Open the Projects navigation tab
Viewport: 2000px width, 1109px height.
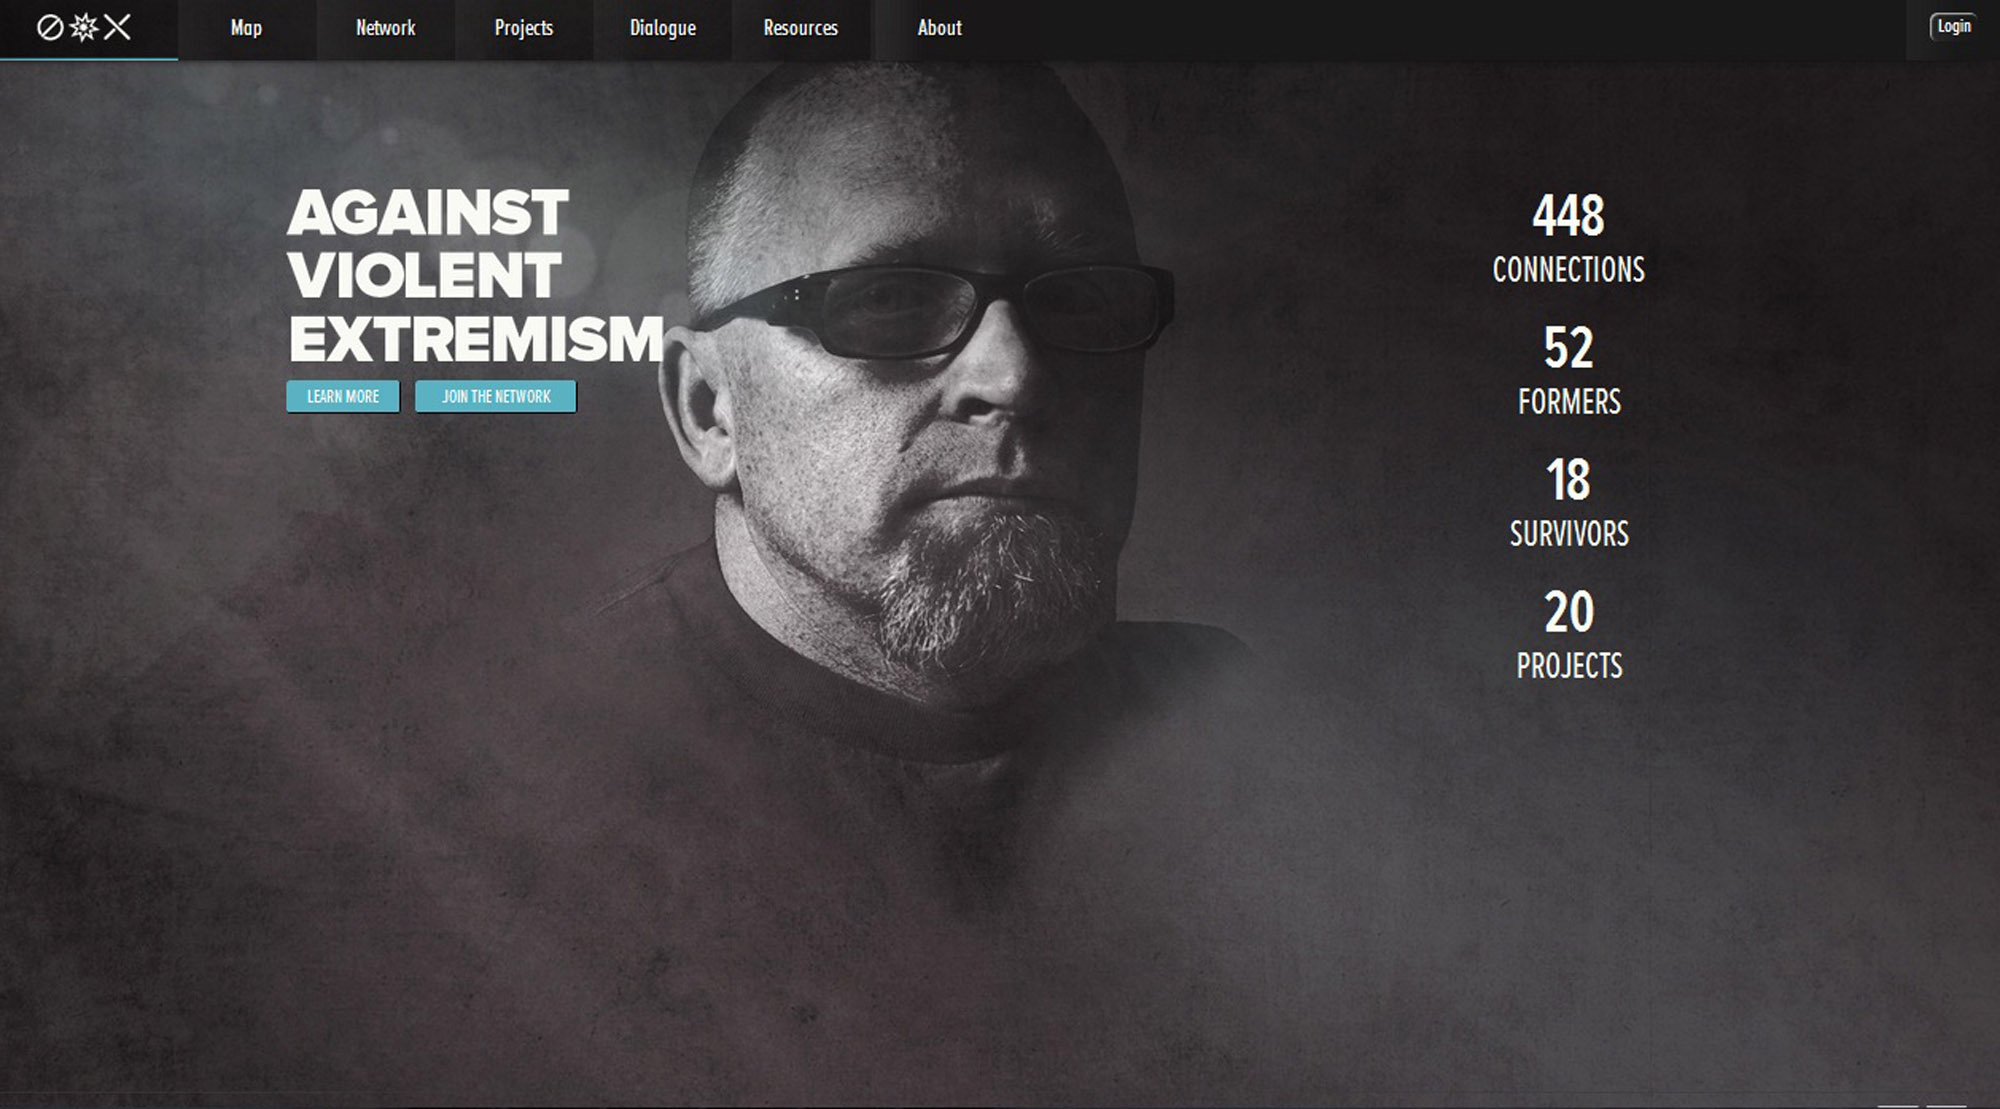[524, 29]
